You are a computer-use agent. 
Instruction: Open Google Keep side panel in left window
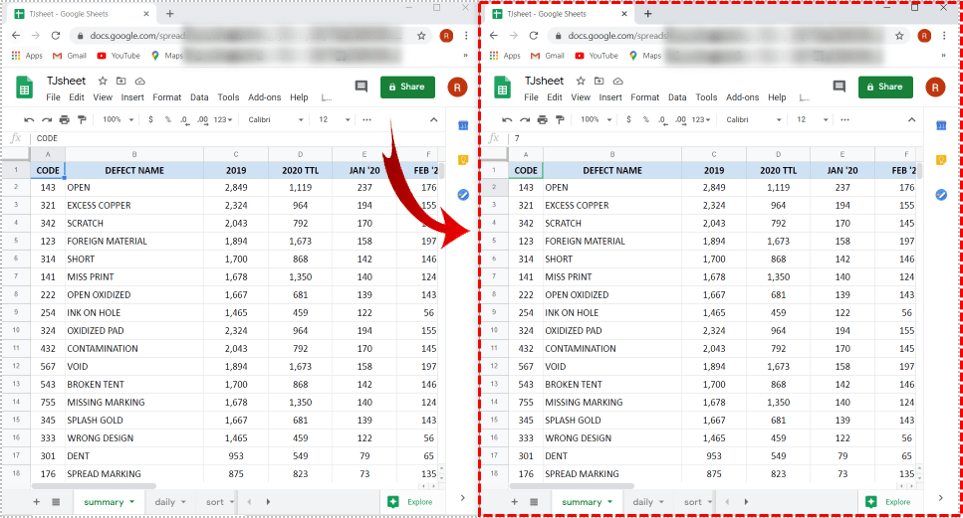click(x=463, y=160)
